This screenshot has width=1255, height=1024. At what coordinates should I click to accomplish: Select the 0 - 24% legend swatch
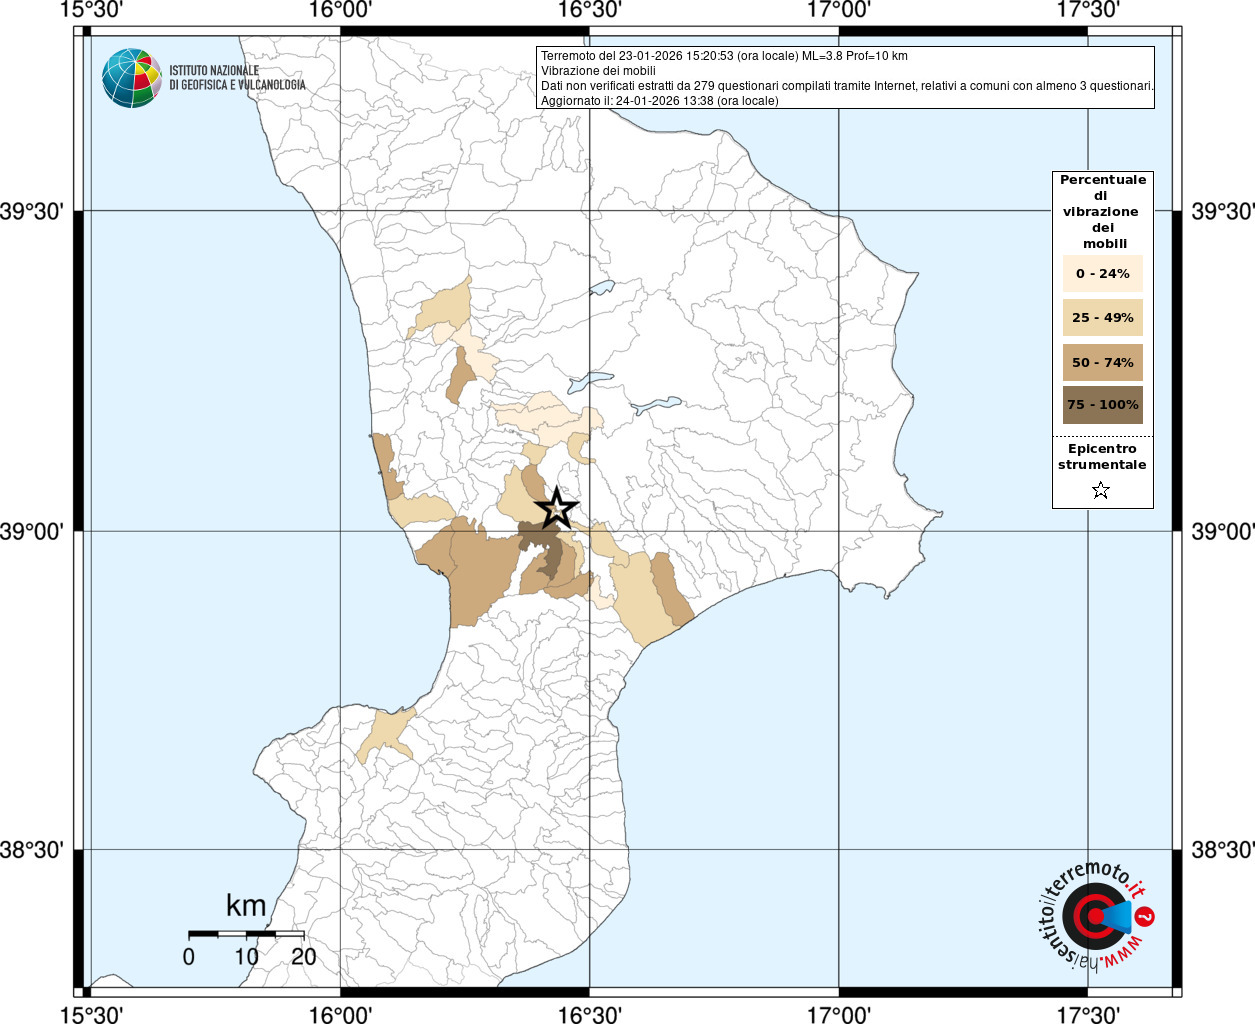pos(1102,274)
